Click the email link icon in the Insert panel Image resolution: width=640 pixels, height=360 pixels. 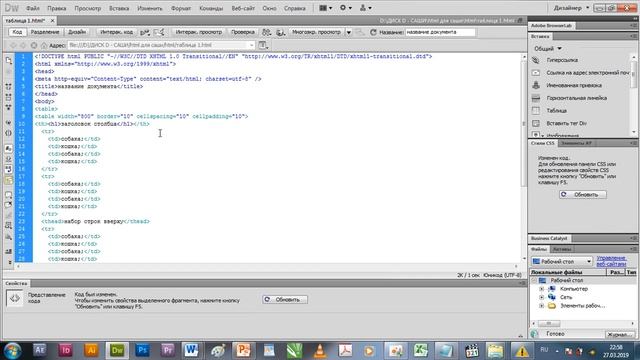pyautogui.click(x=536, y=73)
